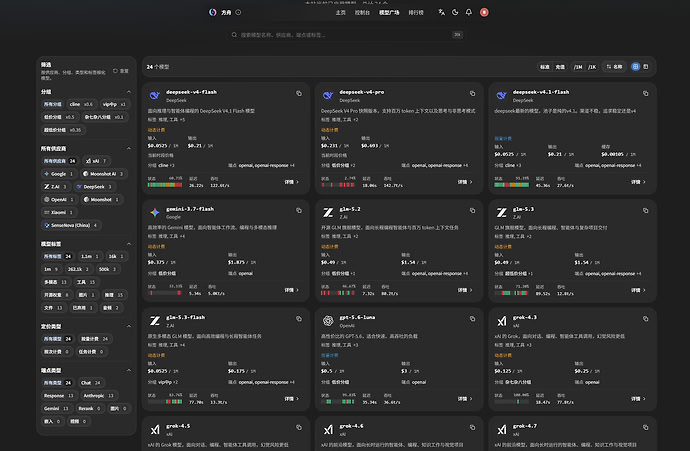The image size is (690, 451).
Task: Copy deepseek-v4-pro model name
Action: click(x=472, y=93)
